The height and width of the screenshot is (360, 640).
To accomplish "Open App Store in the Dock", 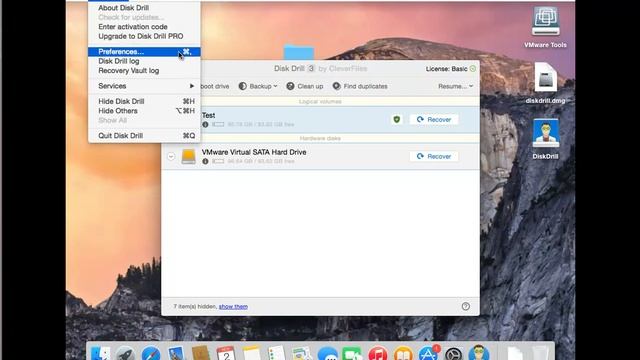I will click(428, 353).
